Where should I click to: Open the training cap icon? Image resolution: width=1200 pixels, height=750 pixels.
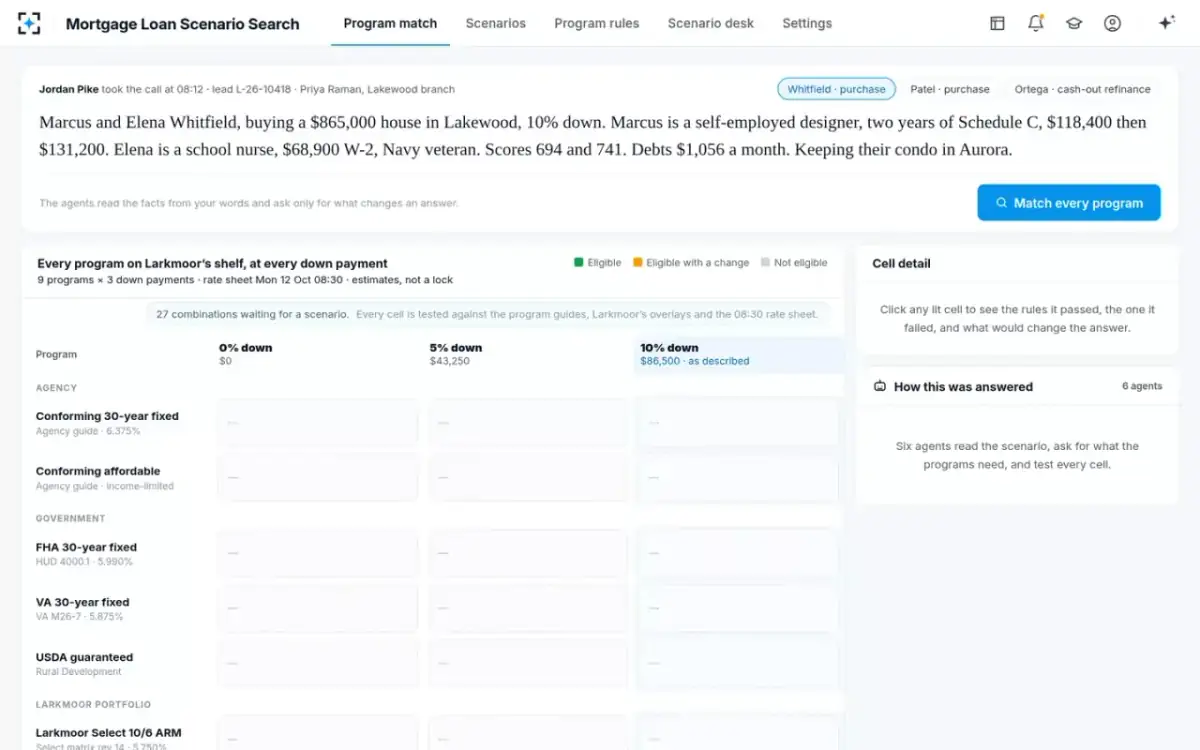pos(1074,23)
